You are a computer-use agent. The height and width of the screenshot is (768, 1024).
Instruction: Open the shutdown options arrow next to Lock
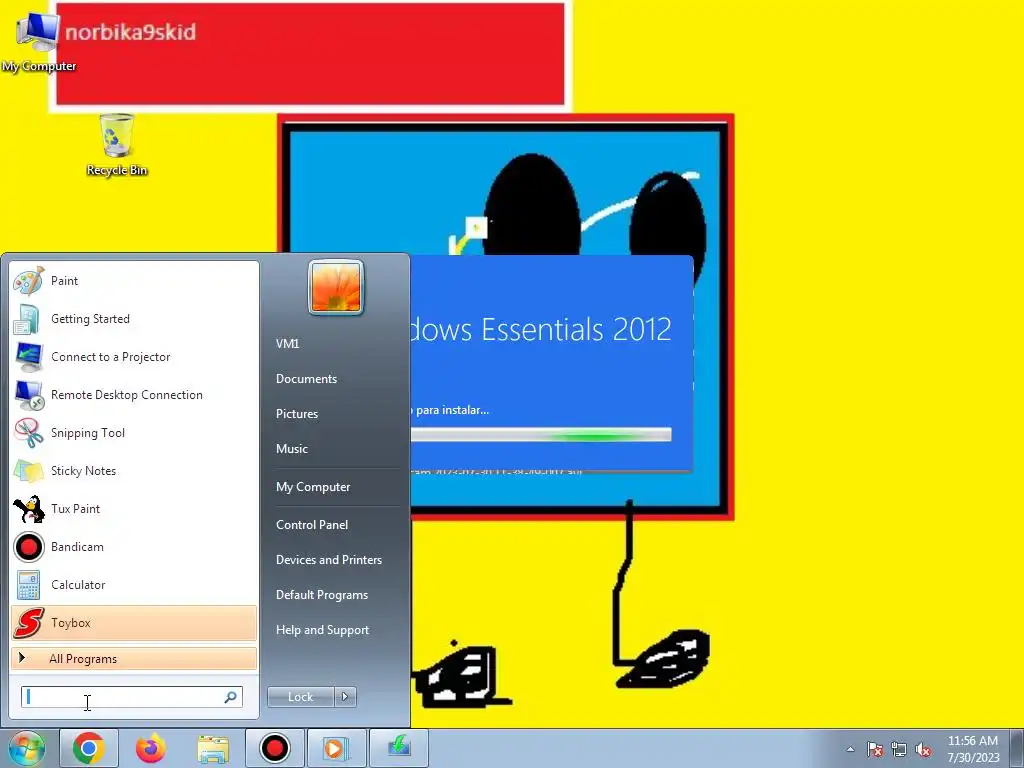(x=345, y=697)
